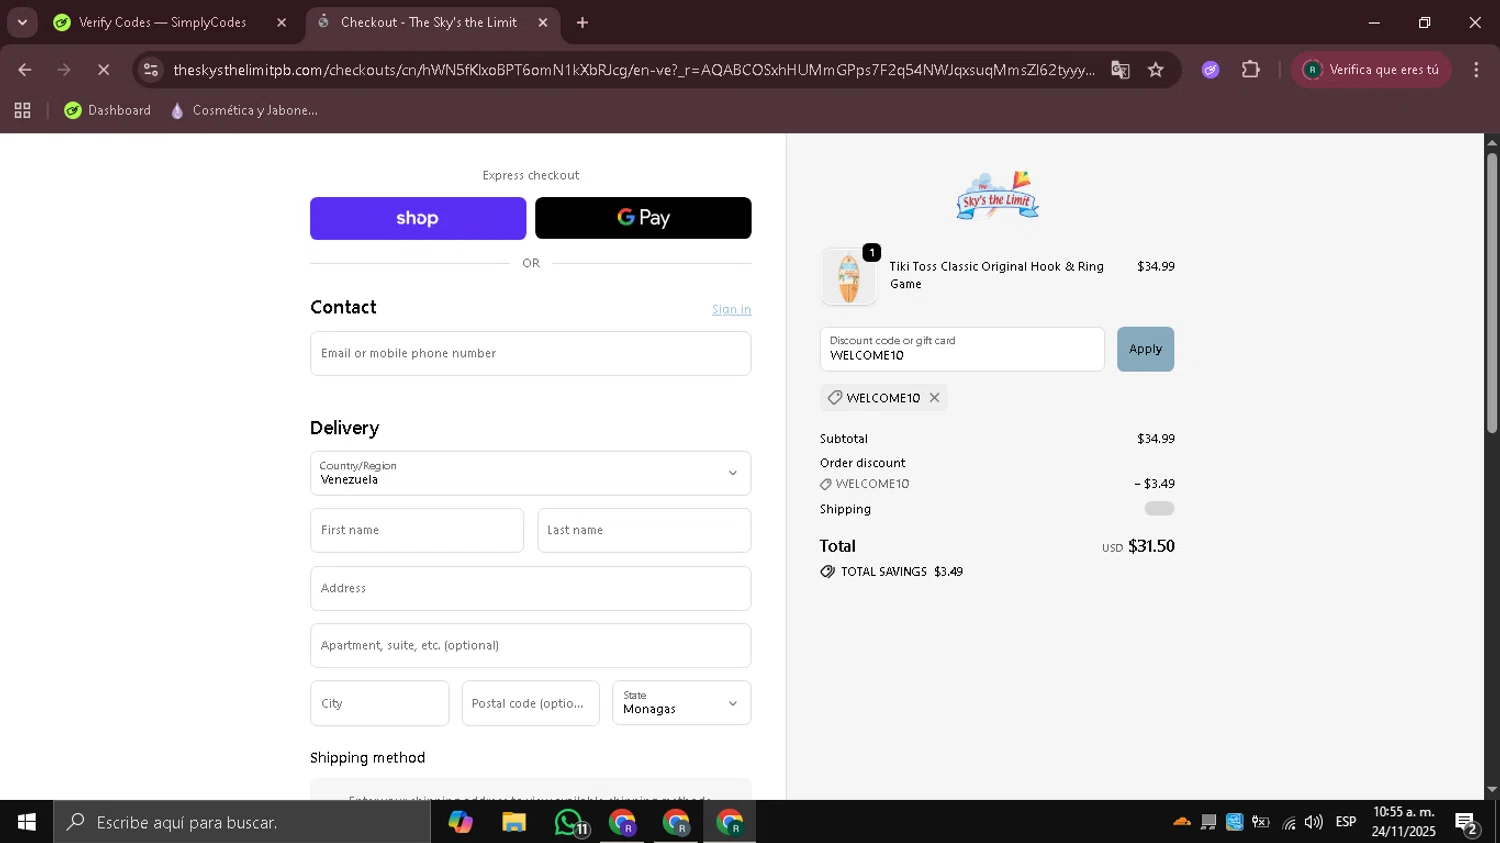Focus Apartment, suite, etc. field
The width and height of the screenshot is (1500, 843).
coord(530,646)
